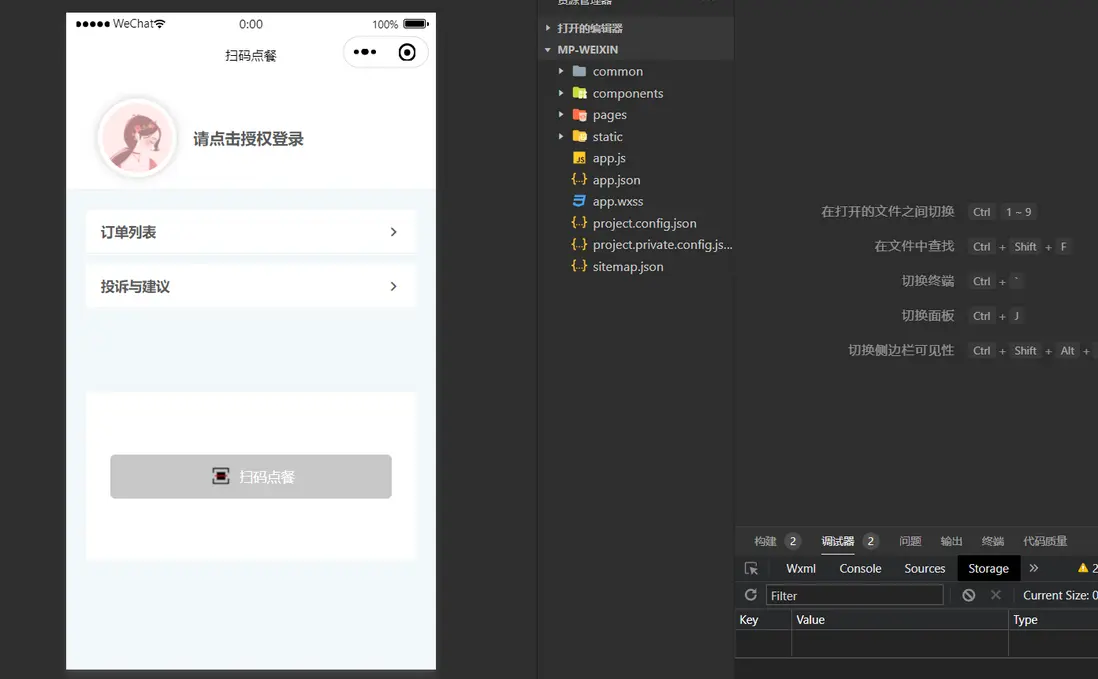The image size is (1098, 679).
Task: Open the mini program three-dot menu
Action: pos(365,52)
